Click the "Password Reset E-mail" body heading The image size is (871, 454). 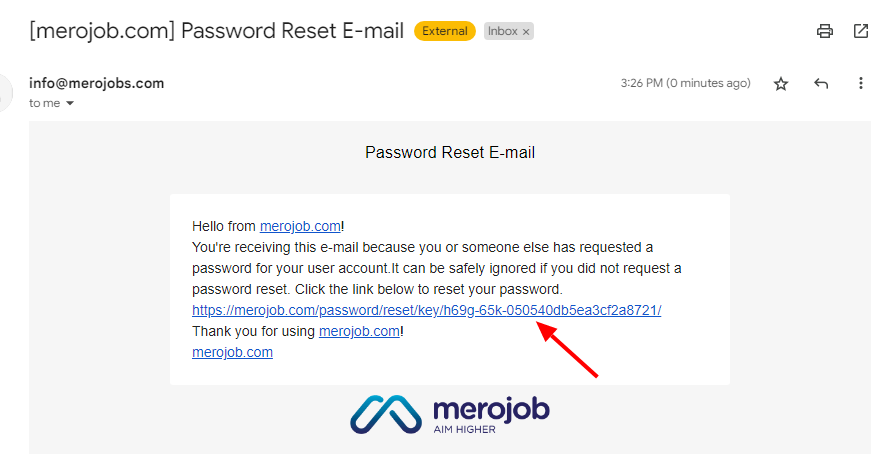[450, 153]
